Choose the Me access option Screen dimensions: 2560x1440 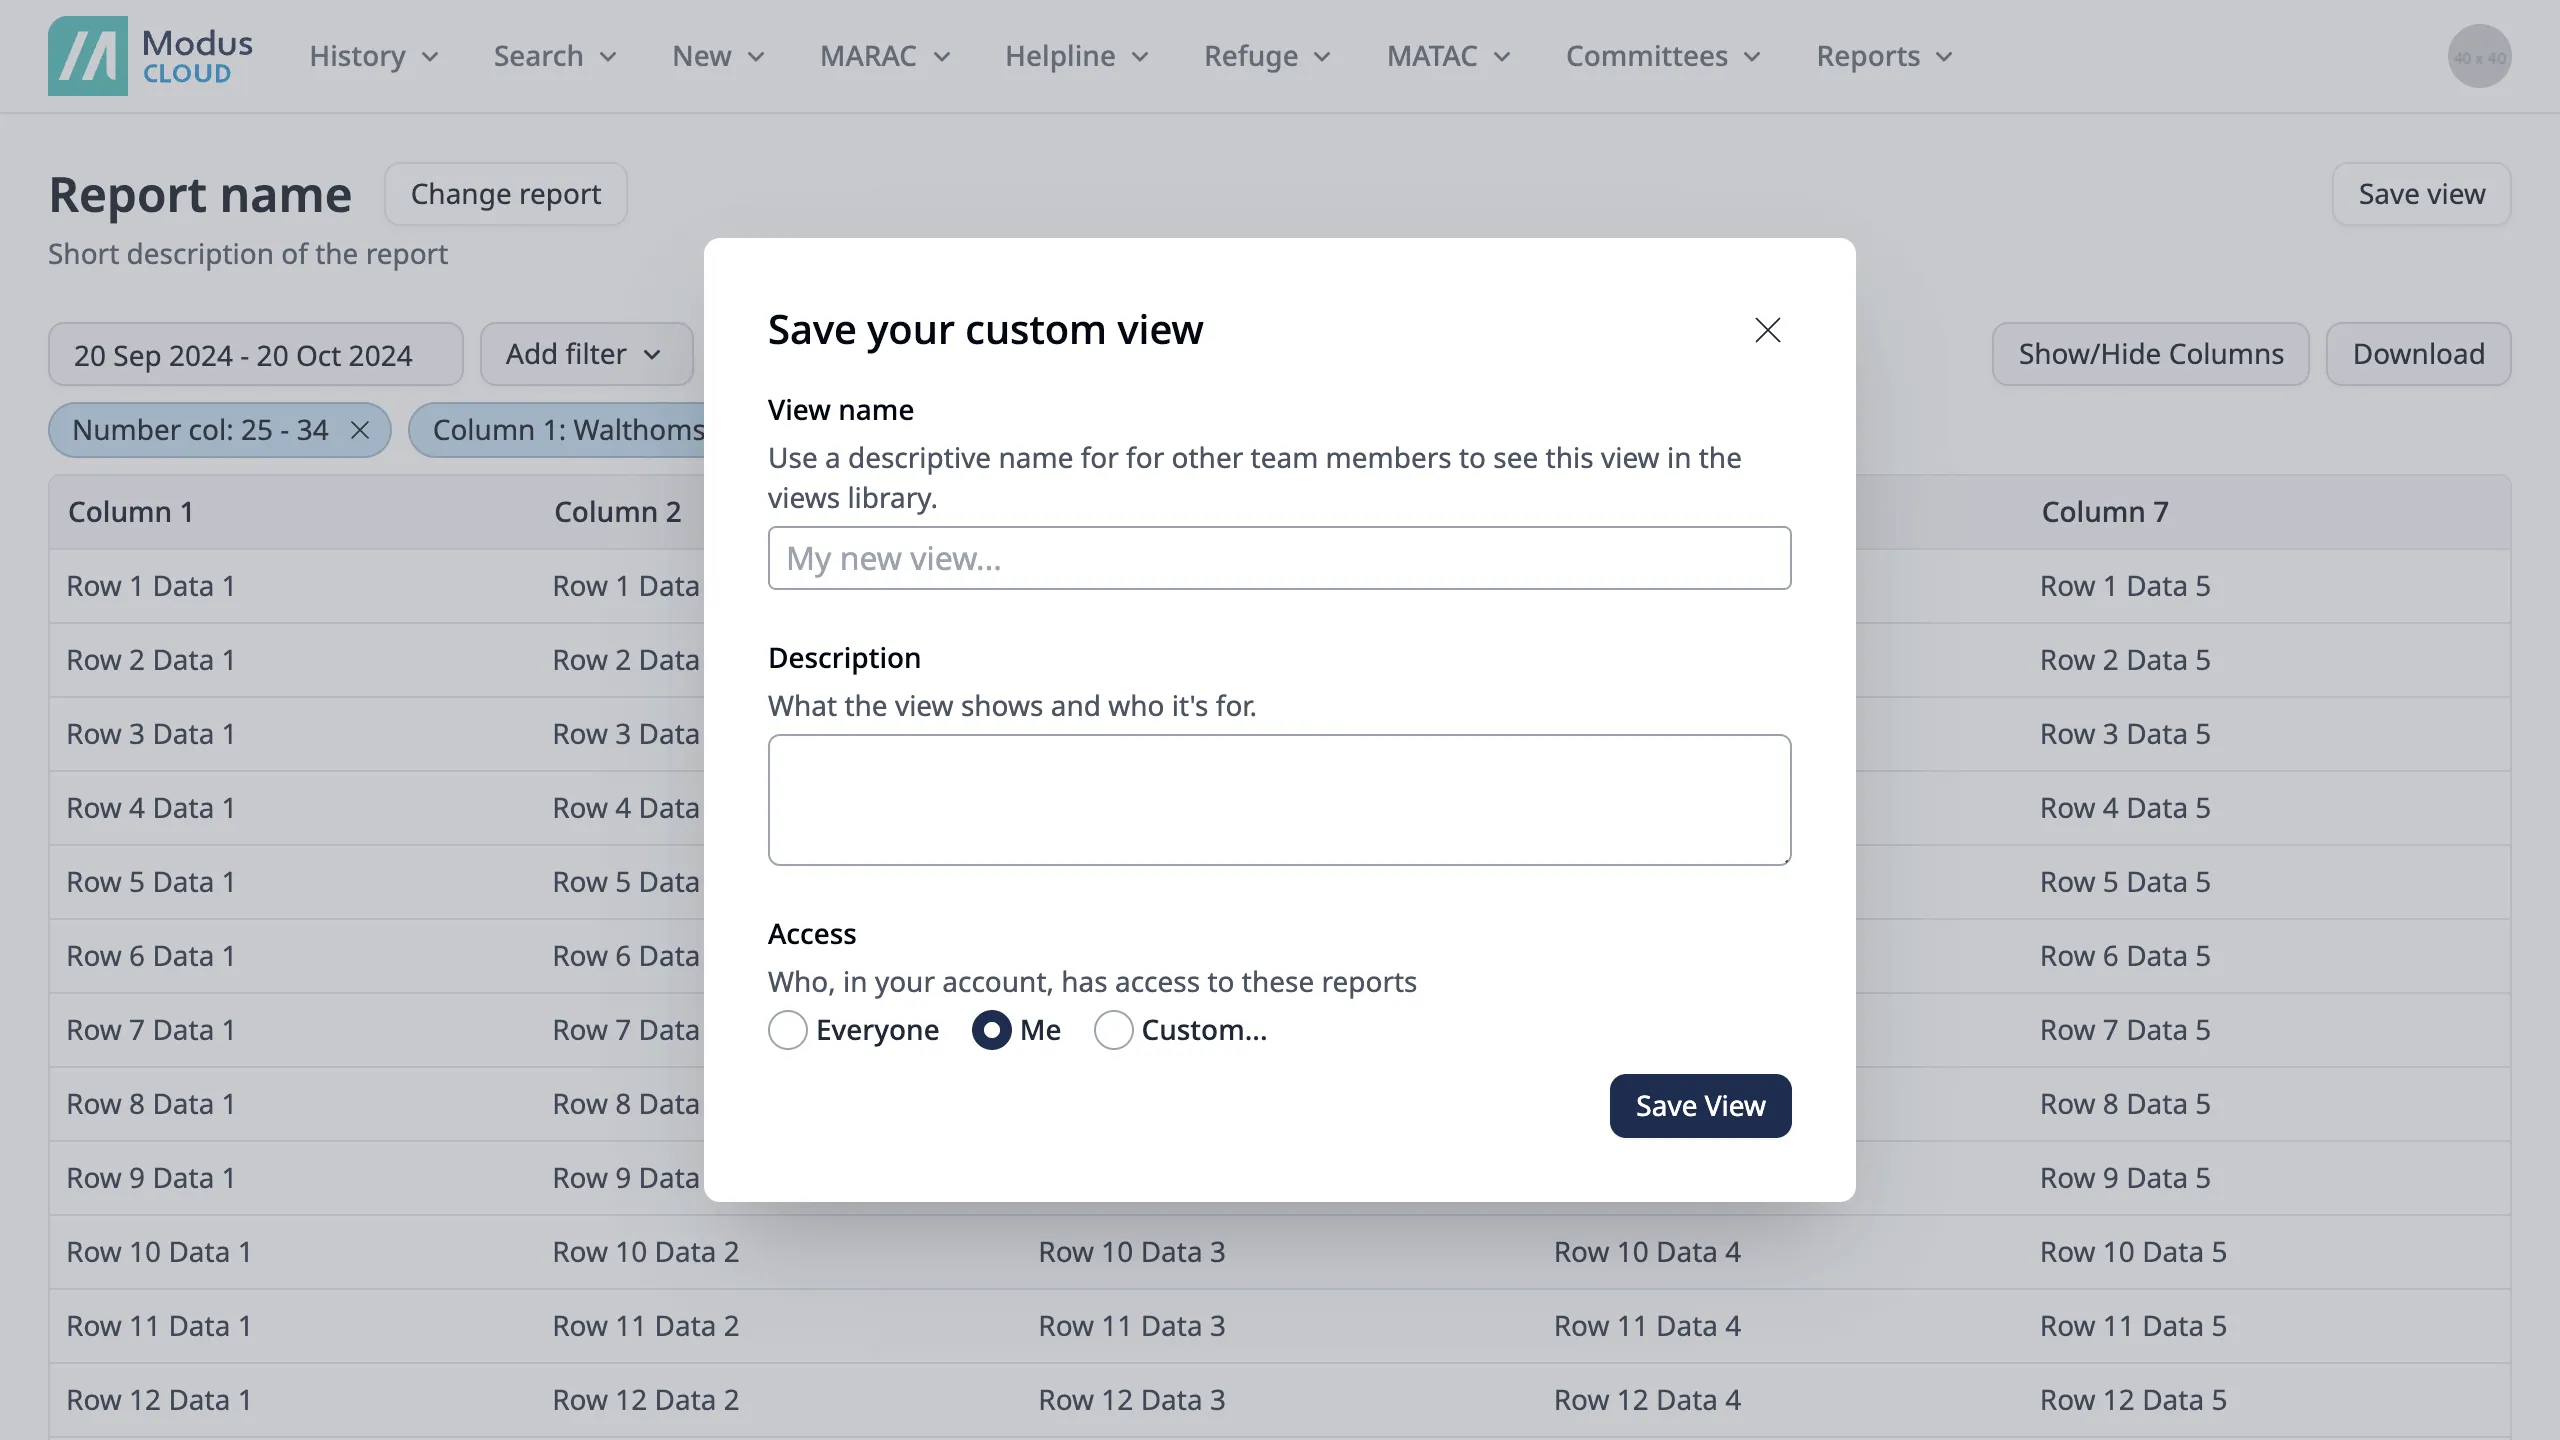pos(991,1030)
